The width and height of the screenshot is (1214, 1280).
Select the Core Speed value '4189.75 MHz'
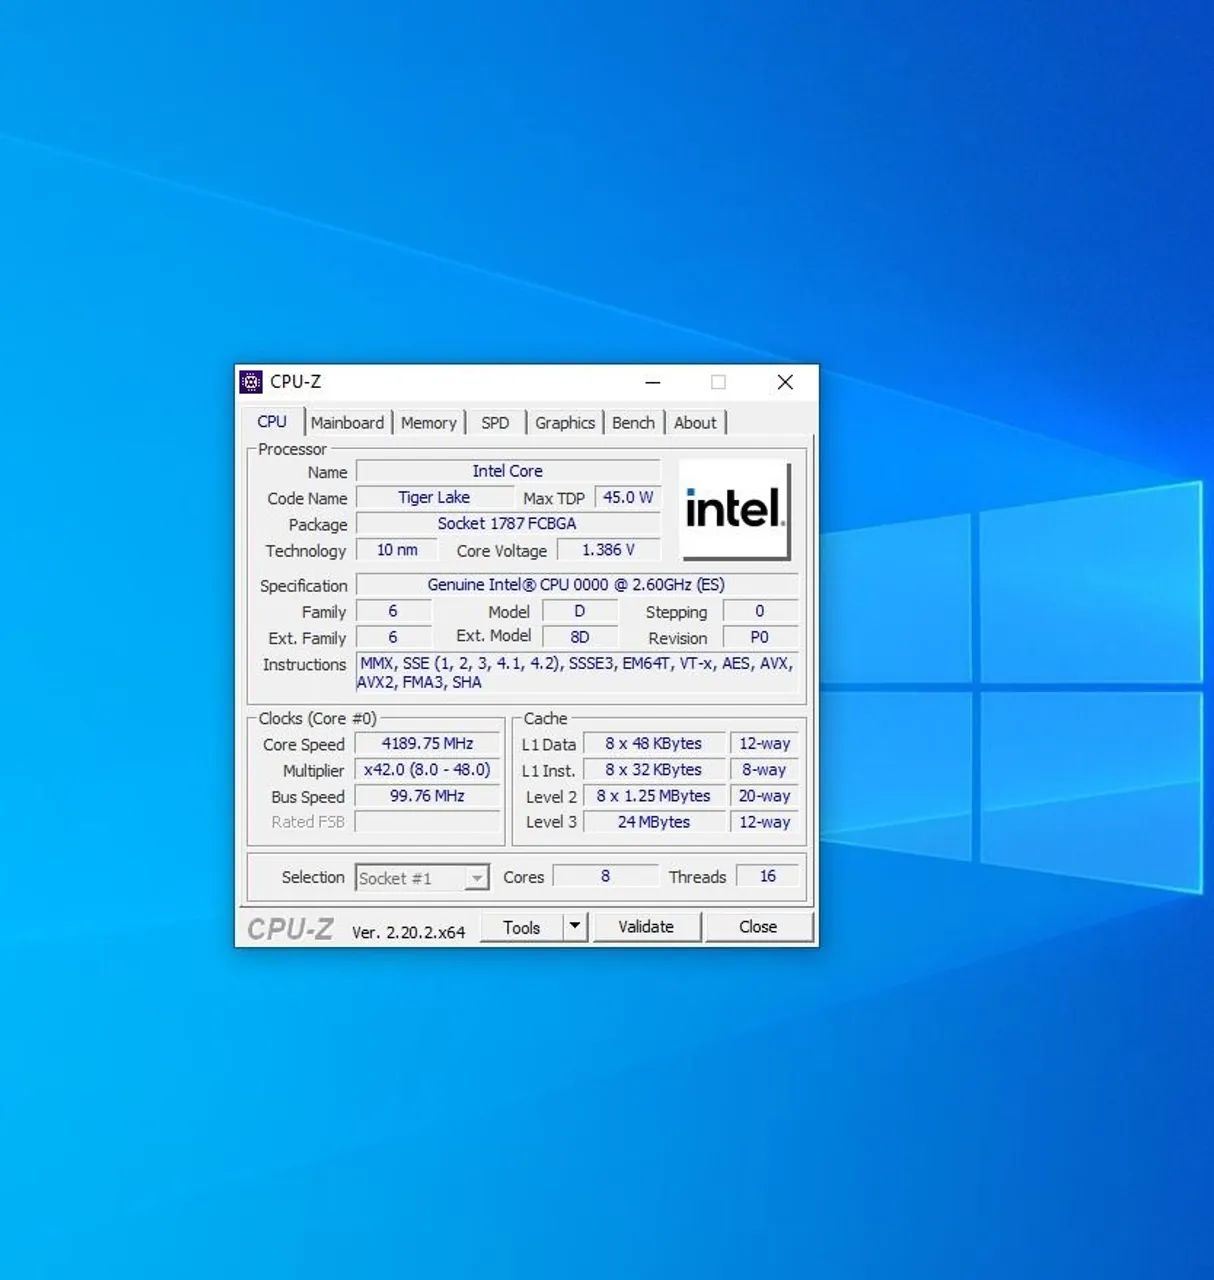(x=427, y=744)
